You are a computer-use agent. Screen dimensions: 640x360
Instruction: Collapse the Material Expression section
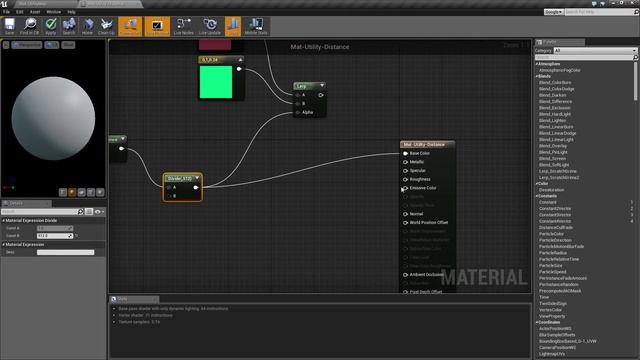click(x=4, y=244)
